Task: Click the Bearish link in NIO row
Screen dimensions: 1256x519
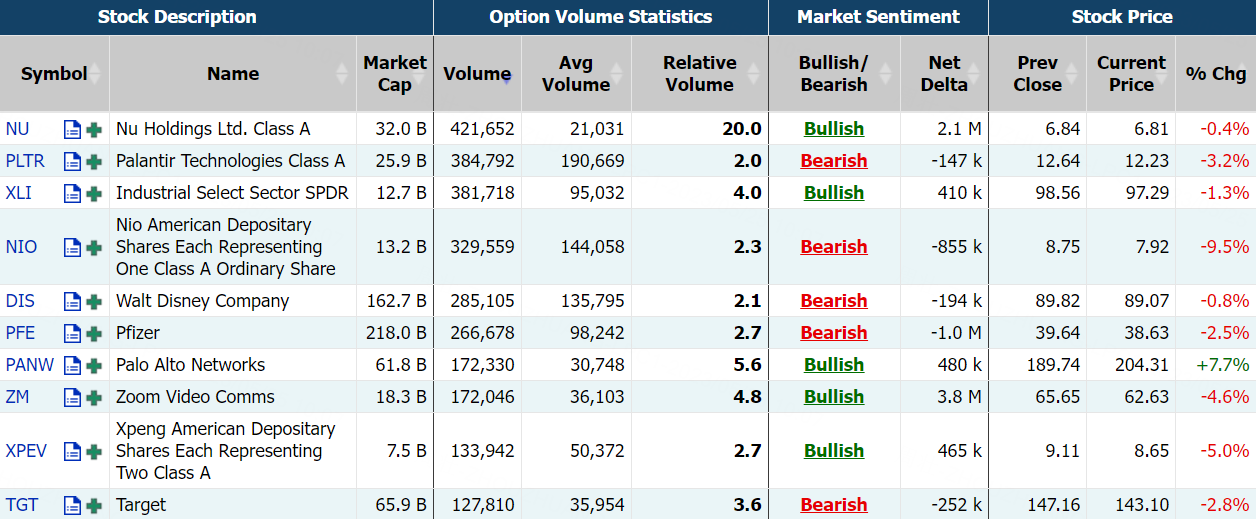Action: (833, 247)
